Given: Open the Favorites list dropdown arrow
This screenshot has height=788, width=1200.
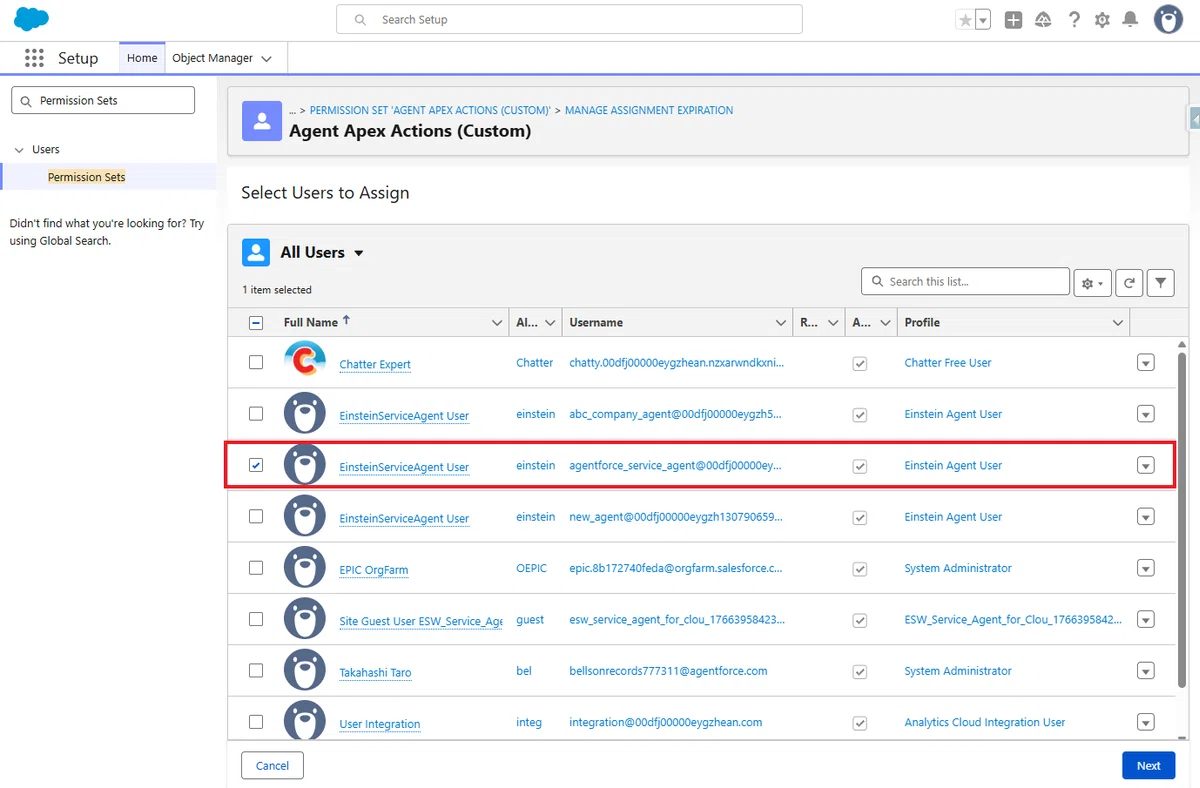Looking at the screenshot, I should point(983,20).
